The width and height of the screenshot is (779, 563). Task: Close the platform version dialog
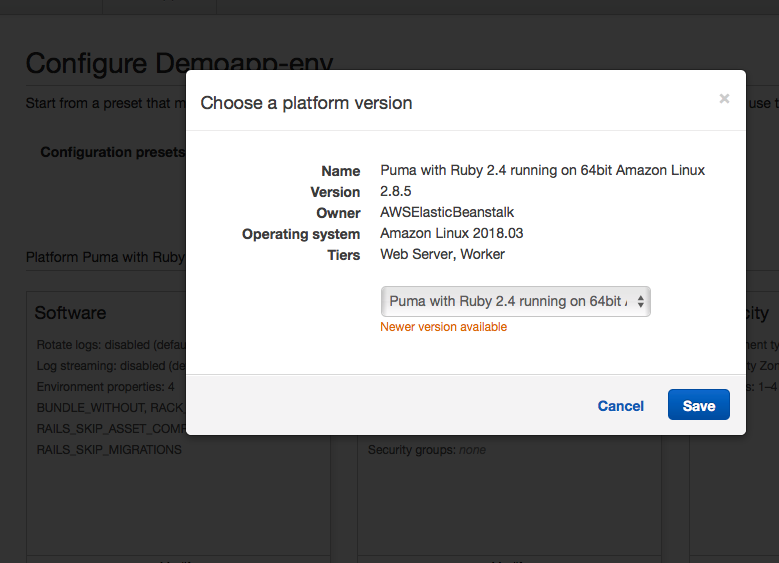click(x=724, y=98)
